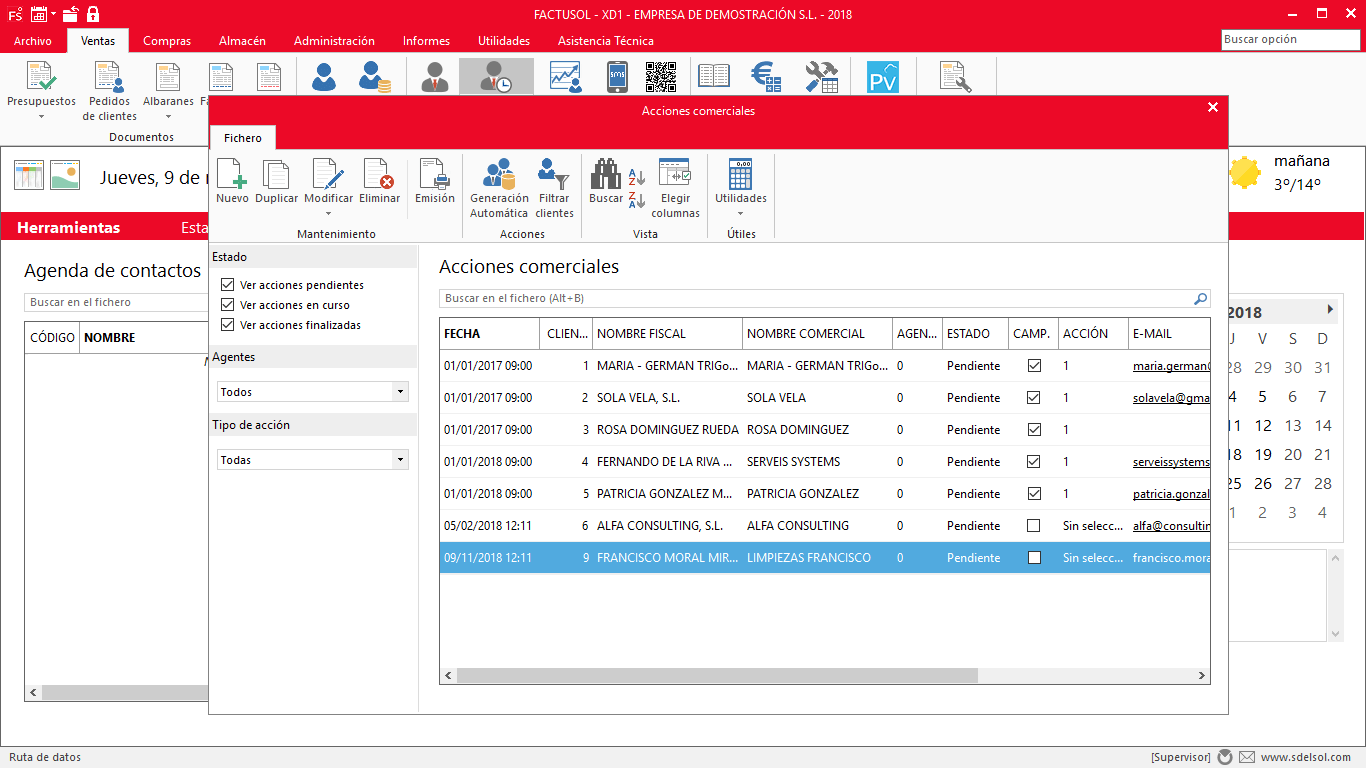Expand the Utilidades dropdown arrow in the dialog
The image size is (1366, 768).
(741, 213)
